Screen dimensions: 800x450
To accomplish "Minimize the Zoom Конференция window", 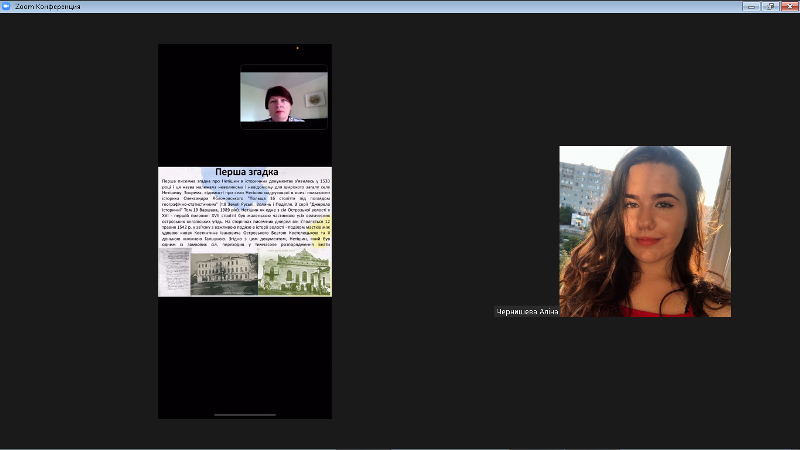I will (x=751, y=6).
